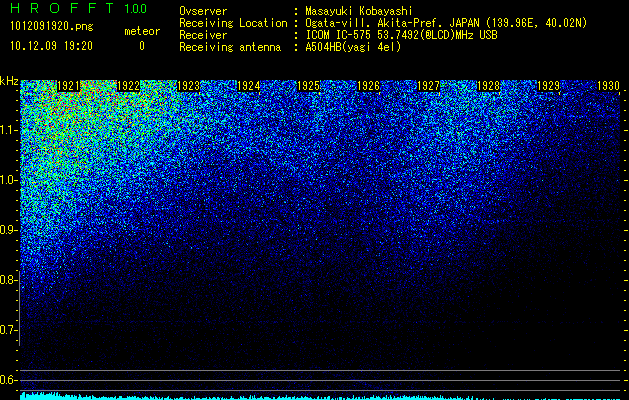Click the Ogata-vill. Akita-Pref. JAPAN location text
This screenshot has width=629, height=400.
click(x=446, y=23)
